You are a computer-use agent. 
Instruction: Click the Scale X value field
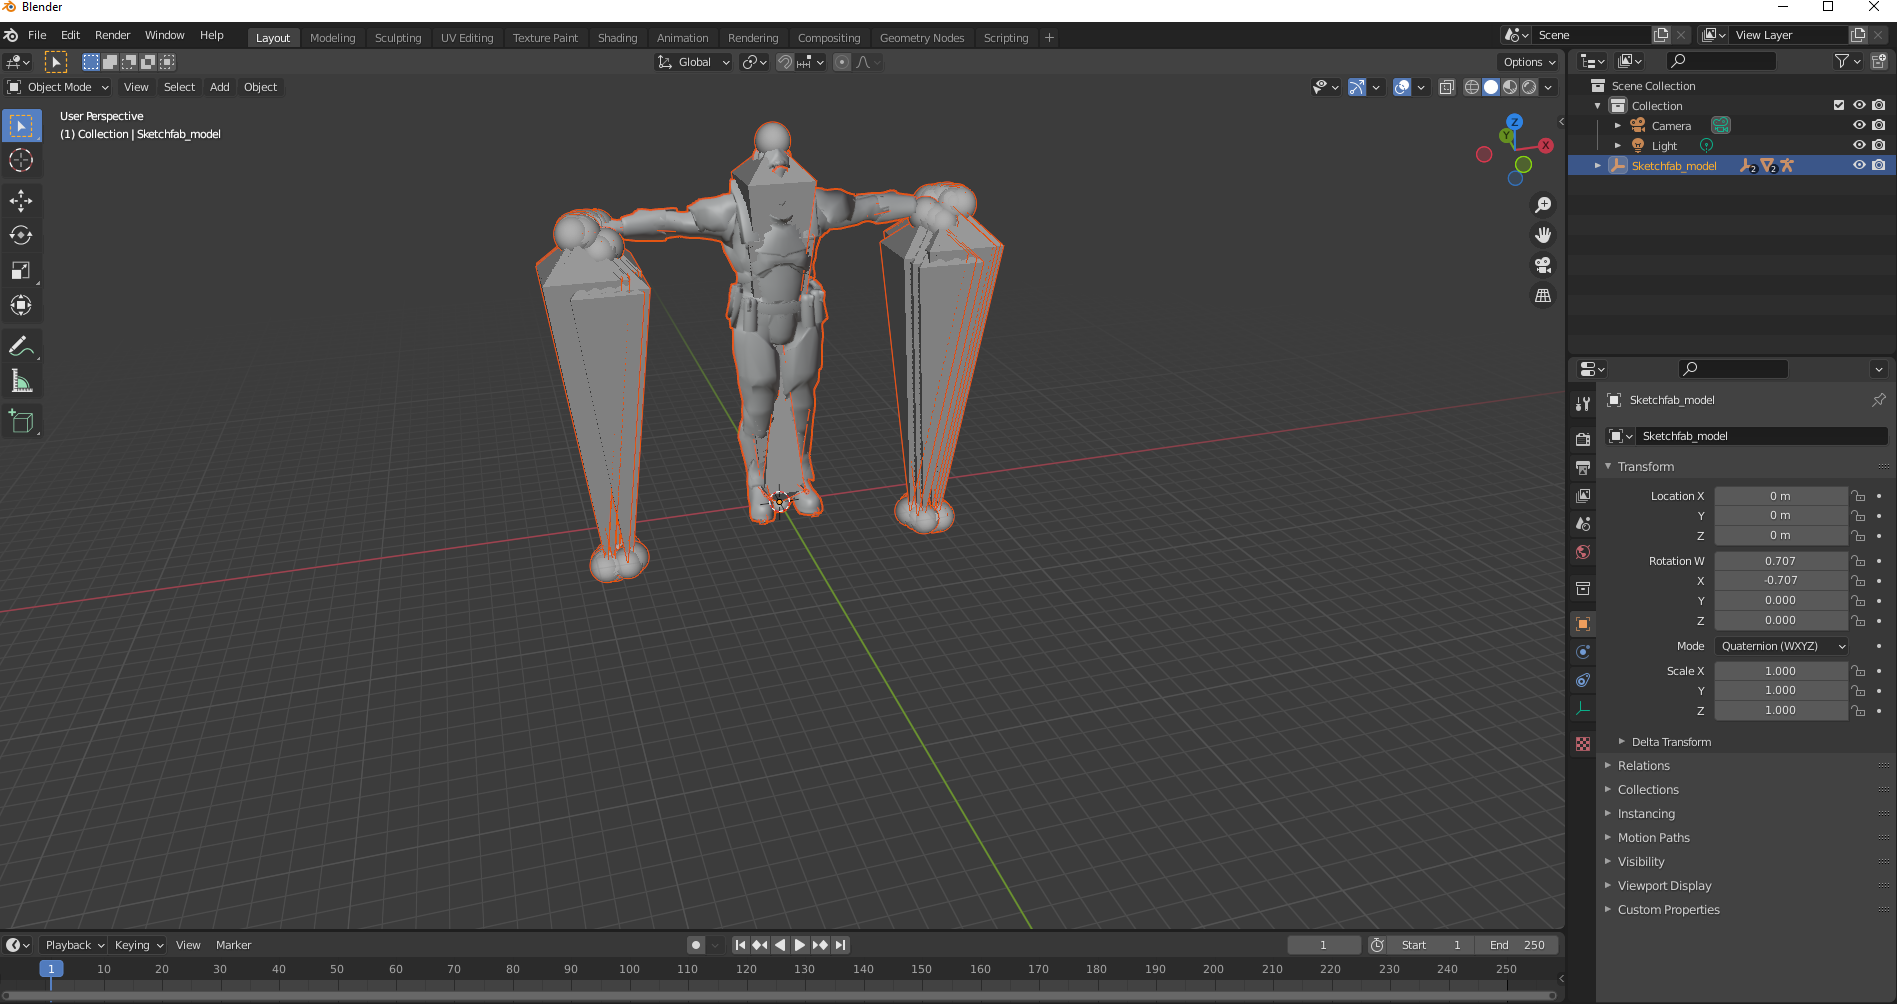[x=1780, y=671]
